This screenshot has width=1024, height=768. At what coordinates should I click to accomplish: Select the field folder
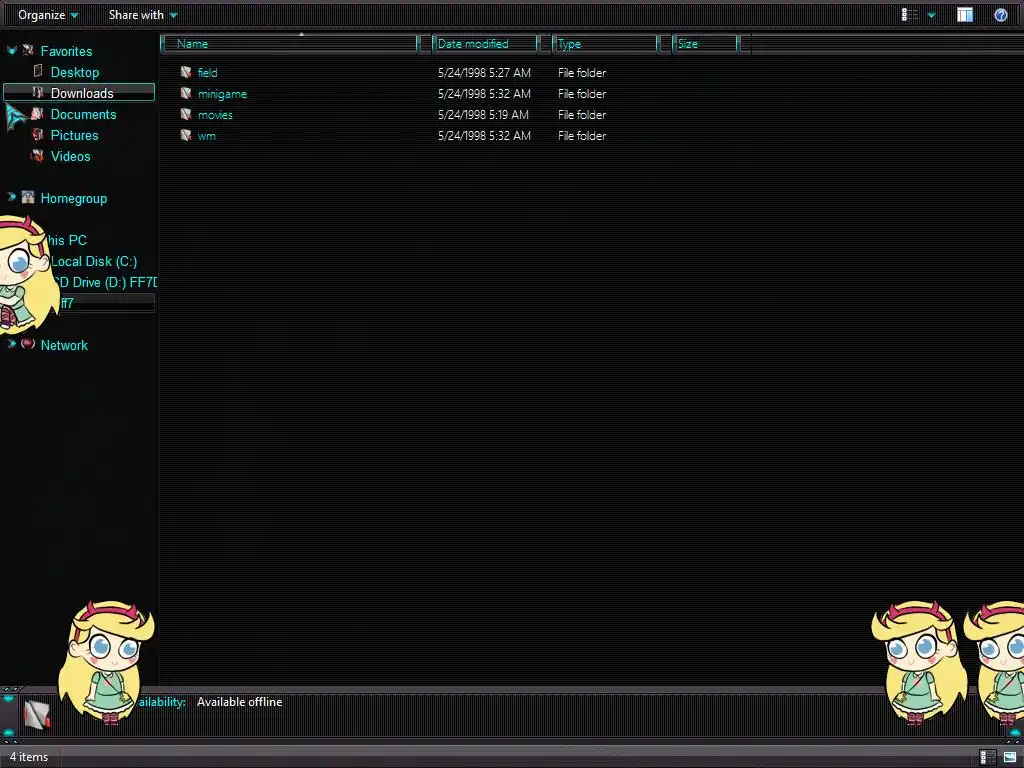pyautogui.click(x=208, y=72)
